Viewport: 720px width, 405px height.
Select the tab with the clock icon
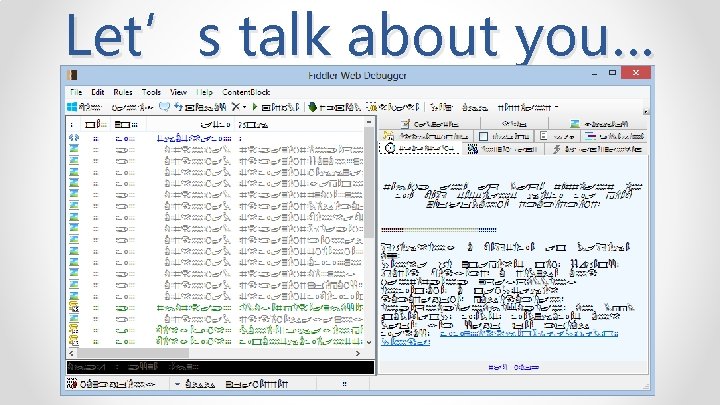coord(421,148)
